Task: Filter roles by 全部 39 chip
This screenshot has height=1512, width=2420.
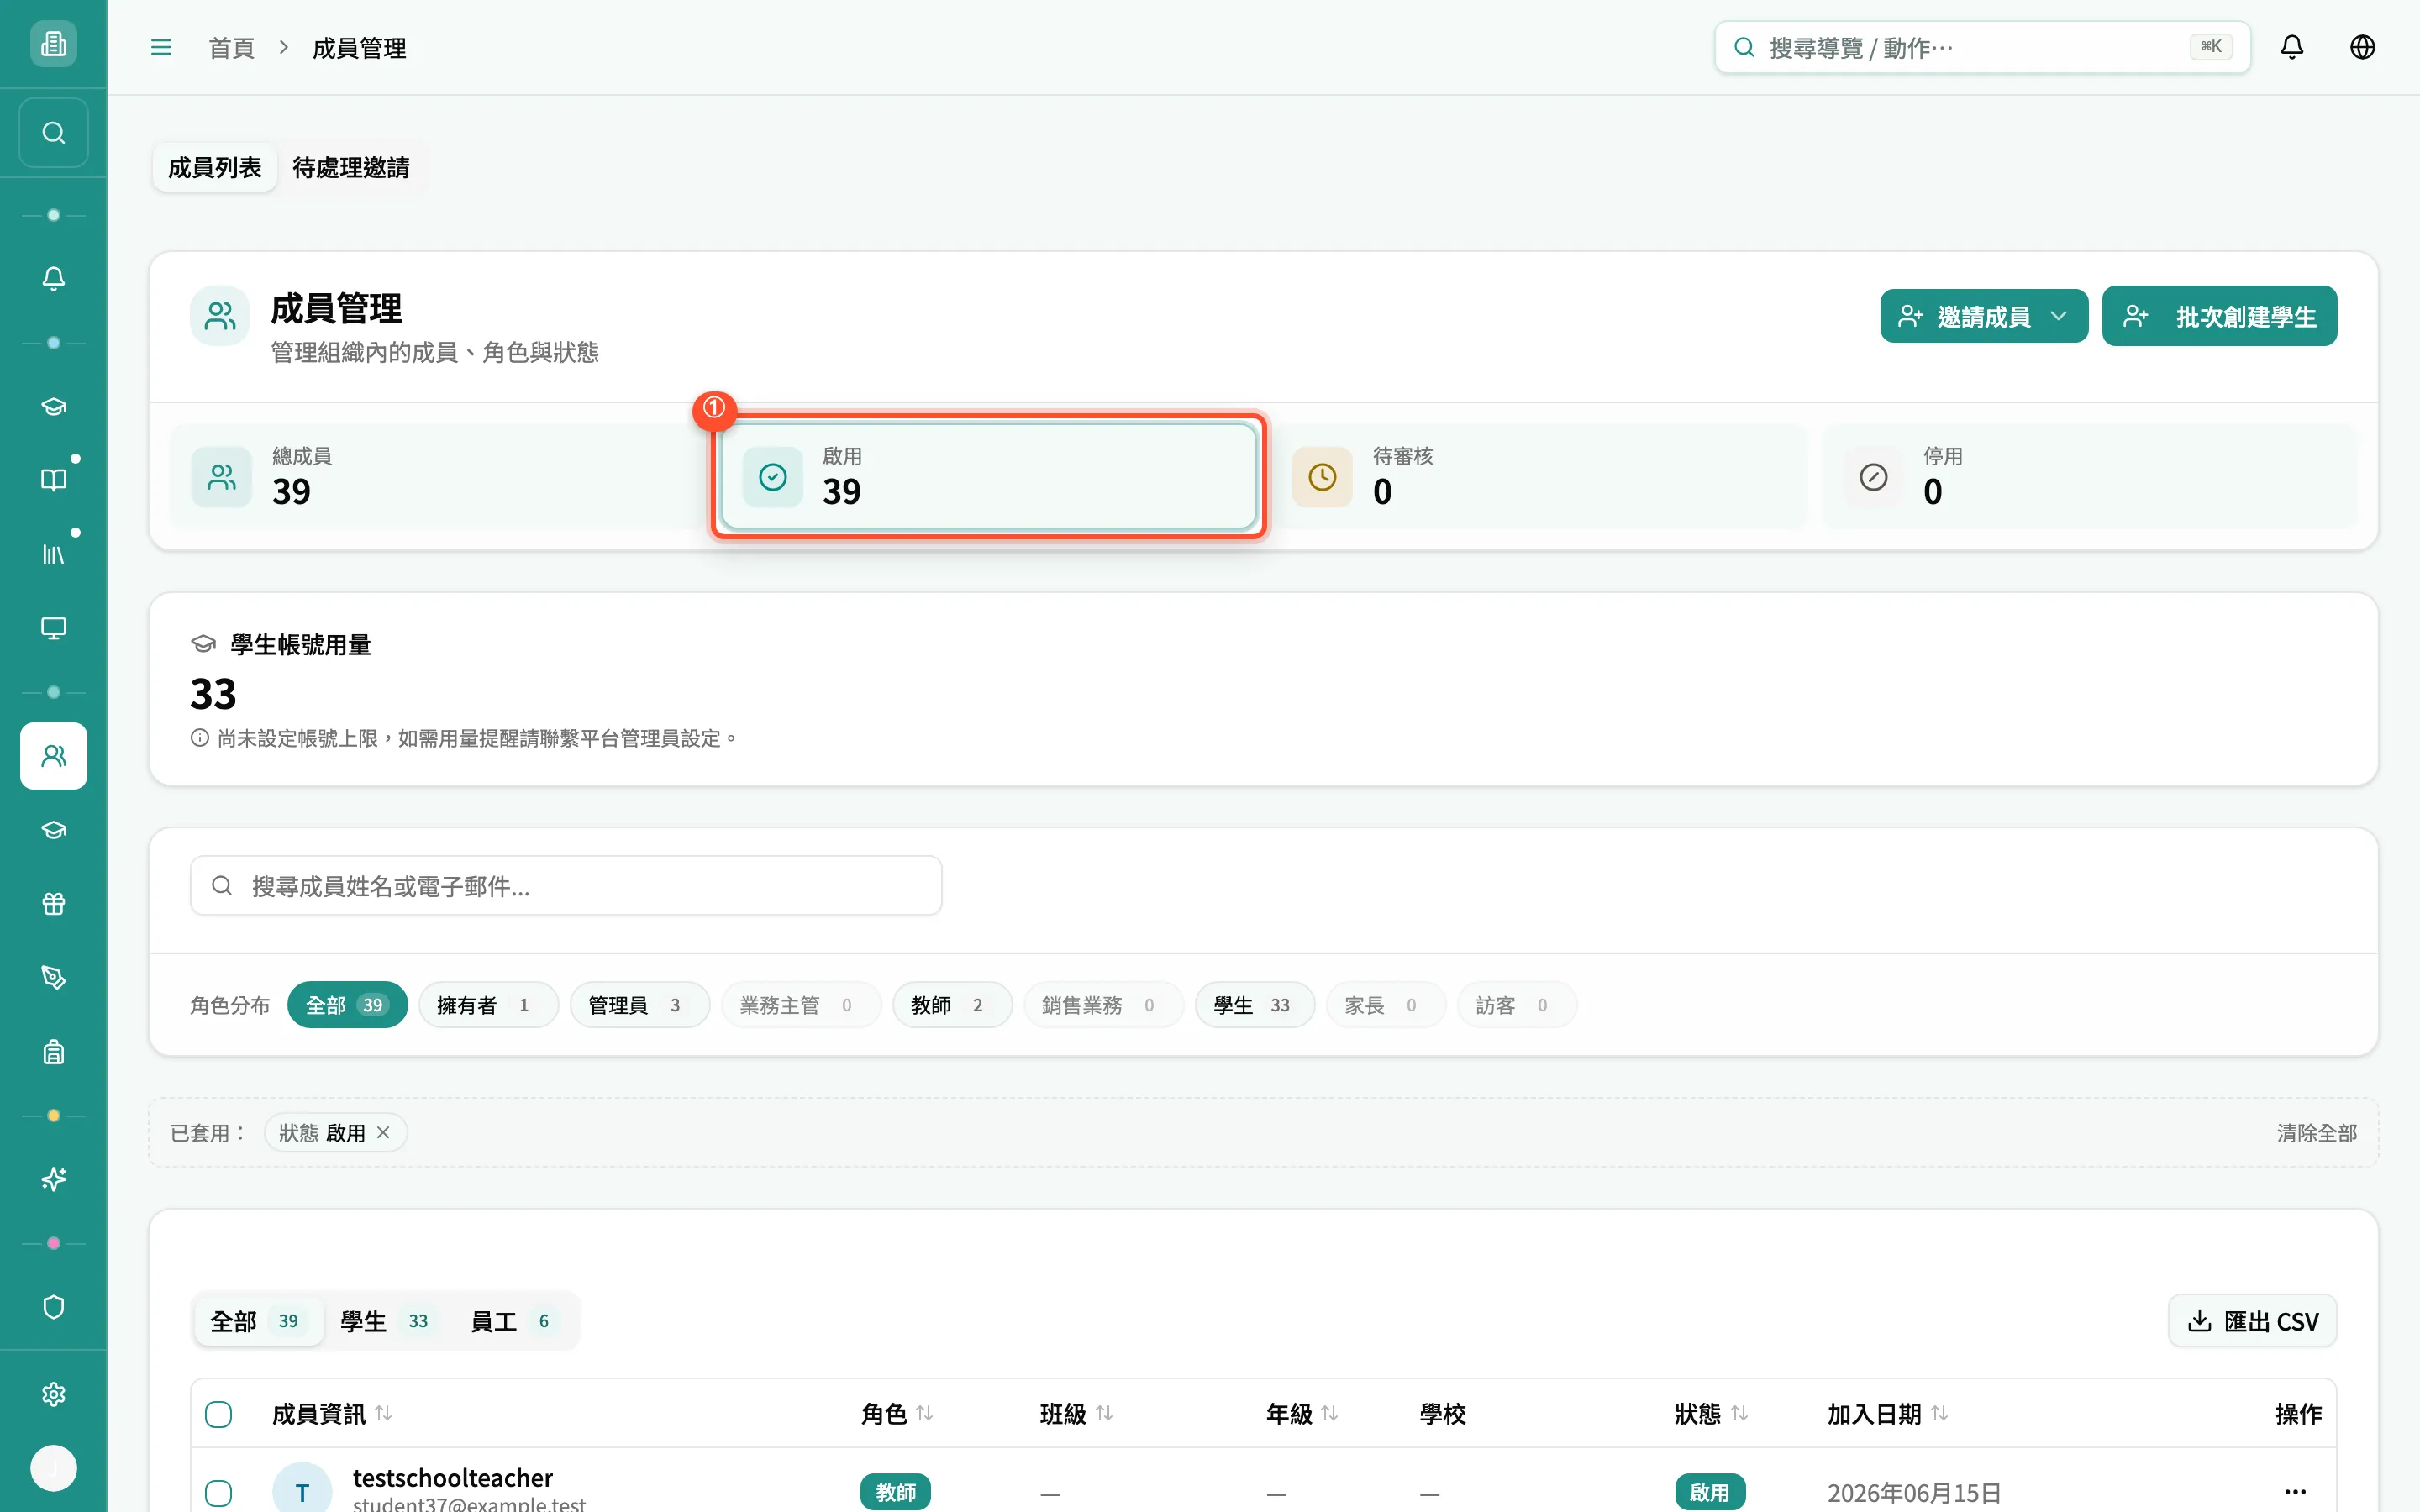Action: pyautogui.click(x=347, y=1005)
